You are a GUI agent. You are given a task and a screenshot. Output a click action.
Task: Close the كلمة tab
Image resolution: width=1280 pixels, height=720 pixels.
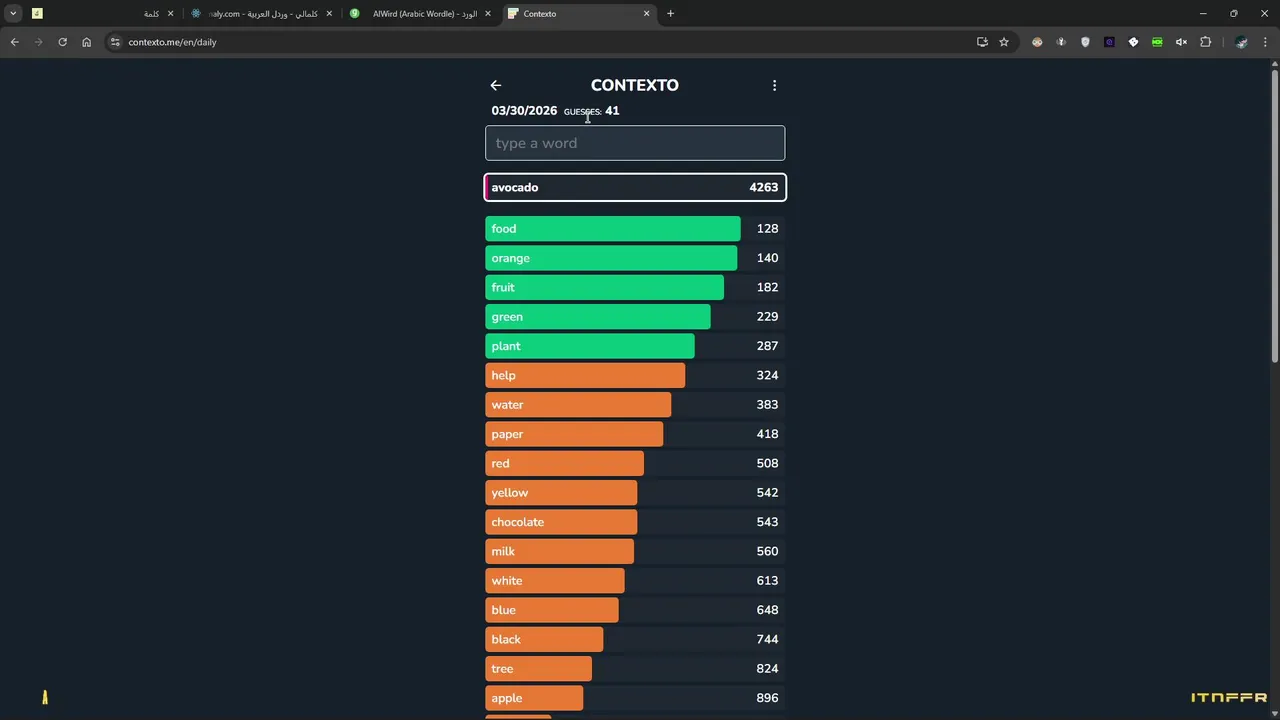point(170,14)
